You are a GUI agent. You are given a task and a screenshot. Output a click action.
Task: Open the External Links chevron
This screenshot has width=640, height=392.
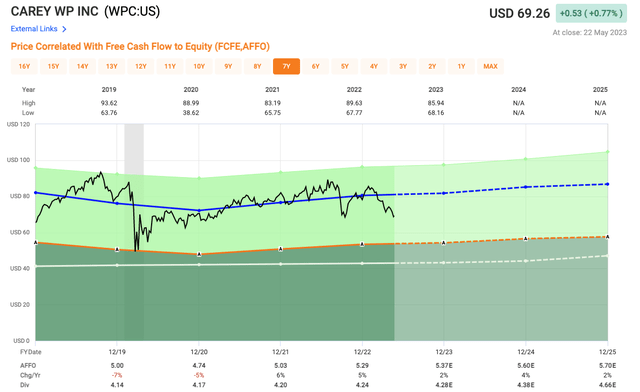pos(64,29)
